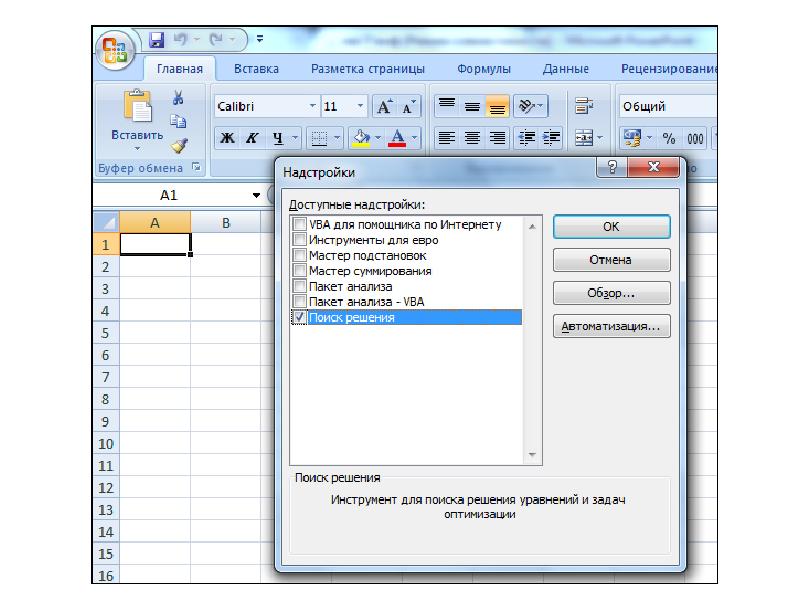Apply bold formatting with Ж button
This screenshot has width=800, height=600.
(227, 138)
